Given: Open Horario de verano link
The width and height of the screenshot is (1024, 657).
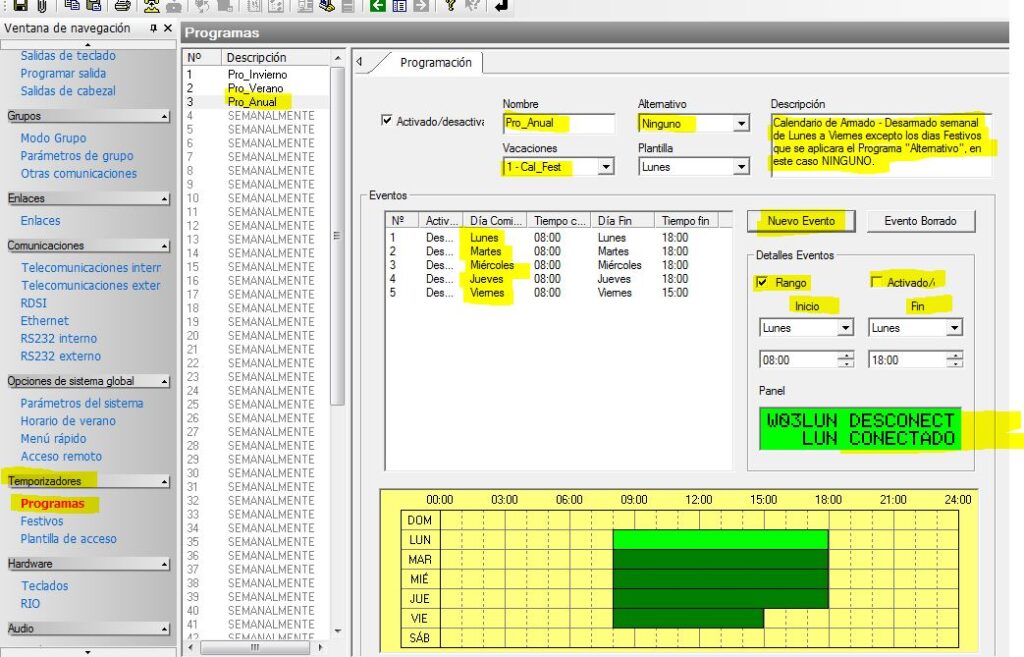Looking at the screenshot, I should coord(68,421).
